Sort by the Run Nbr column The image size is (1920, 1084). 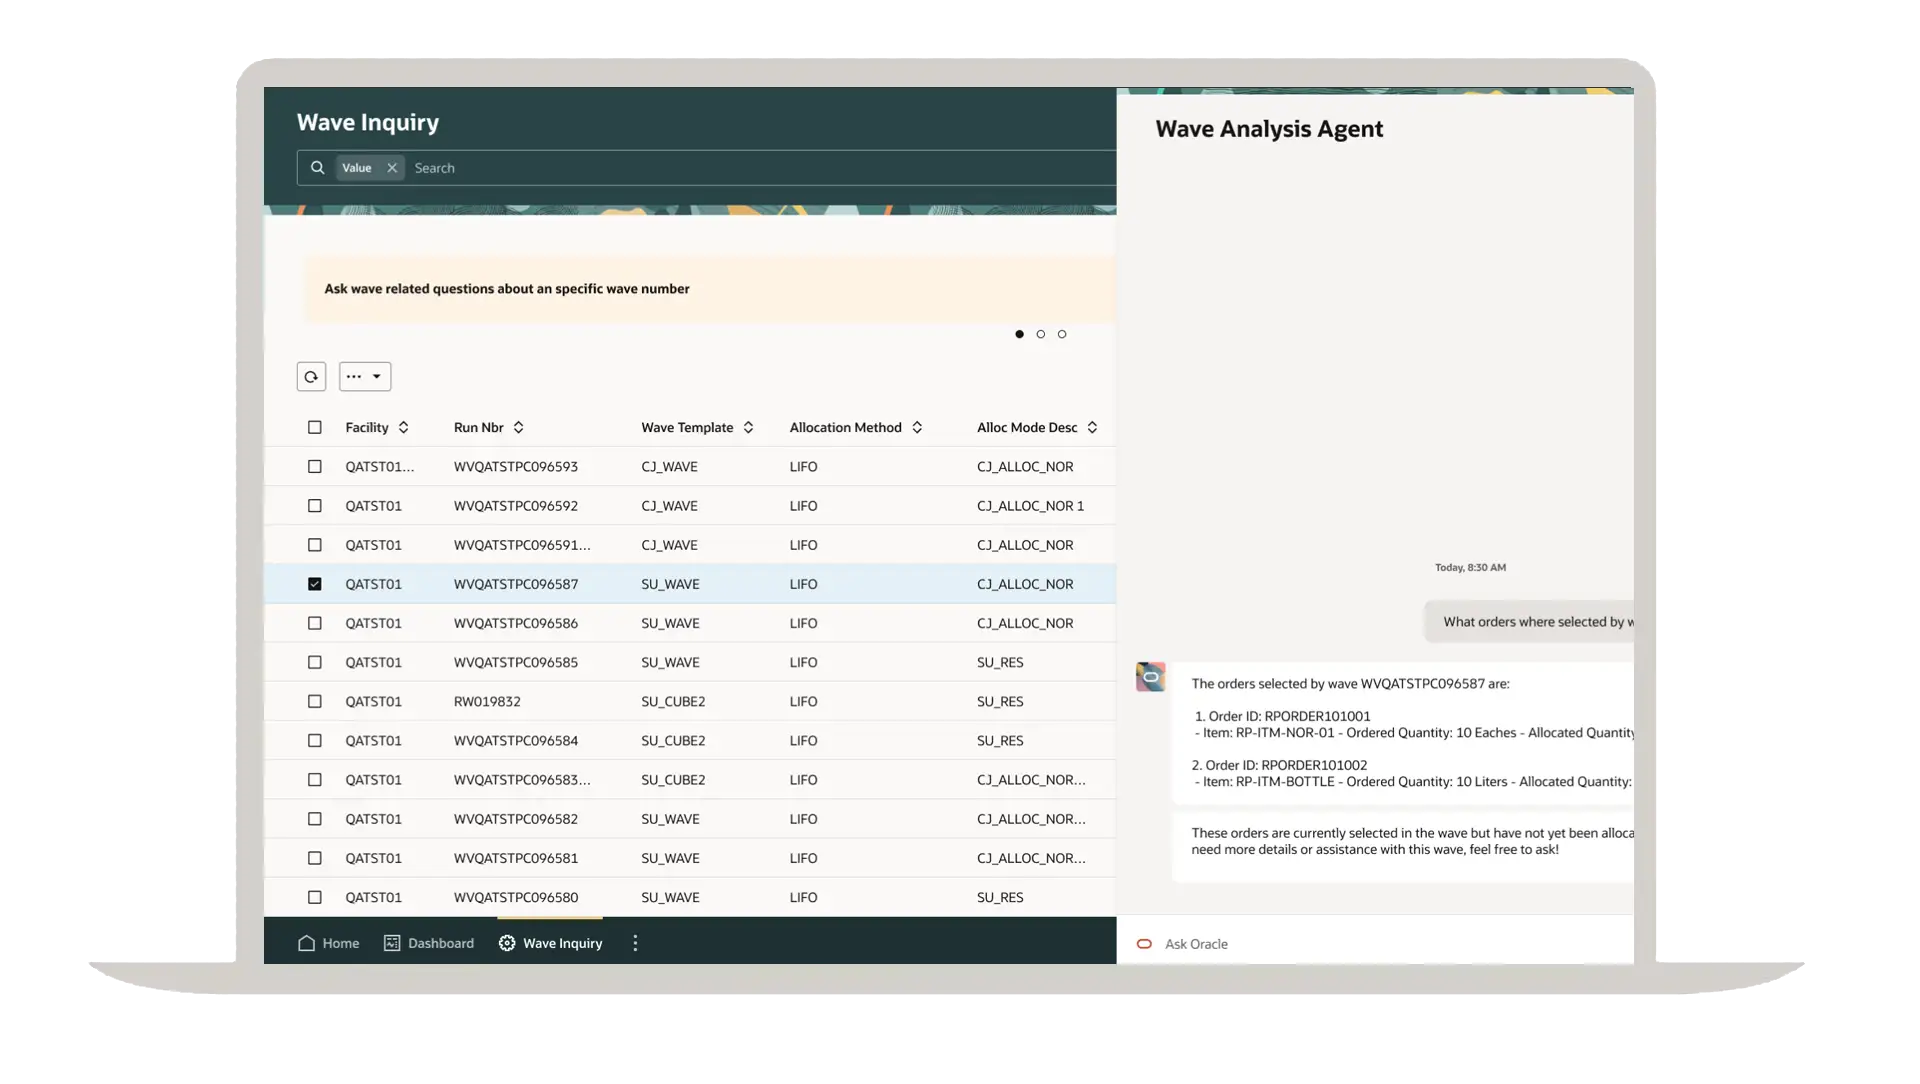pyautogui.click(x=518, y=427)
